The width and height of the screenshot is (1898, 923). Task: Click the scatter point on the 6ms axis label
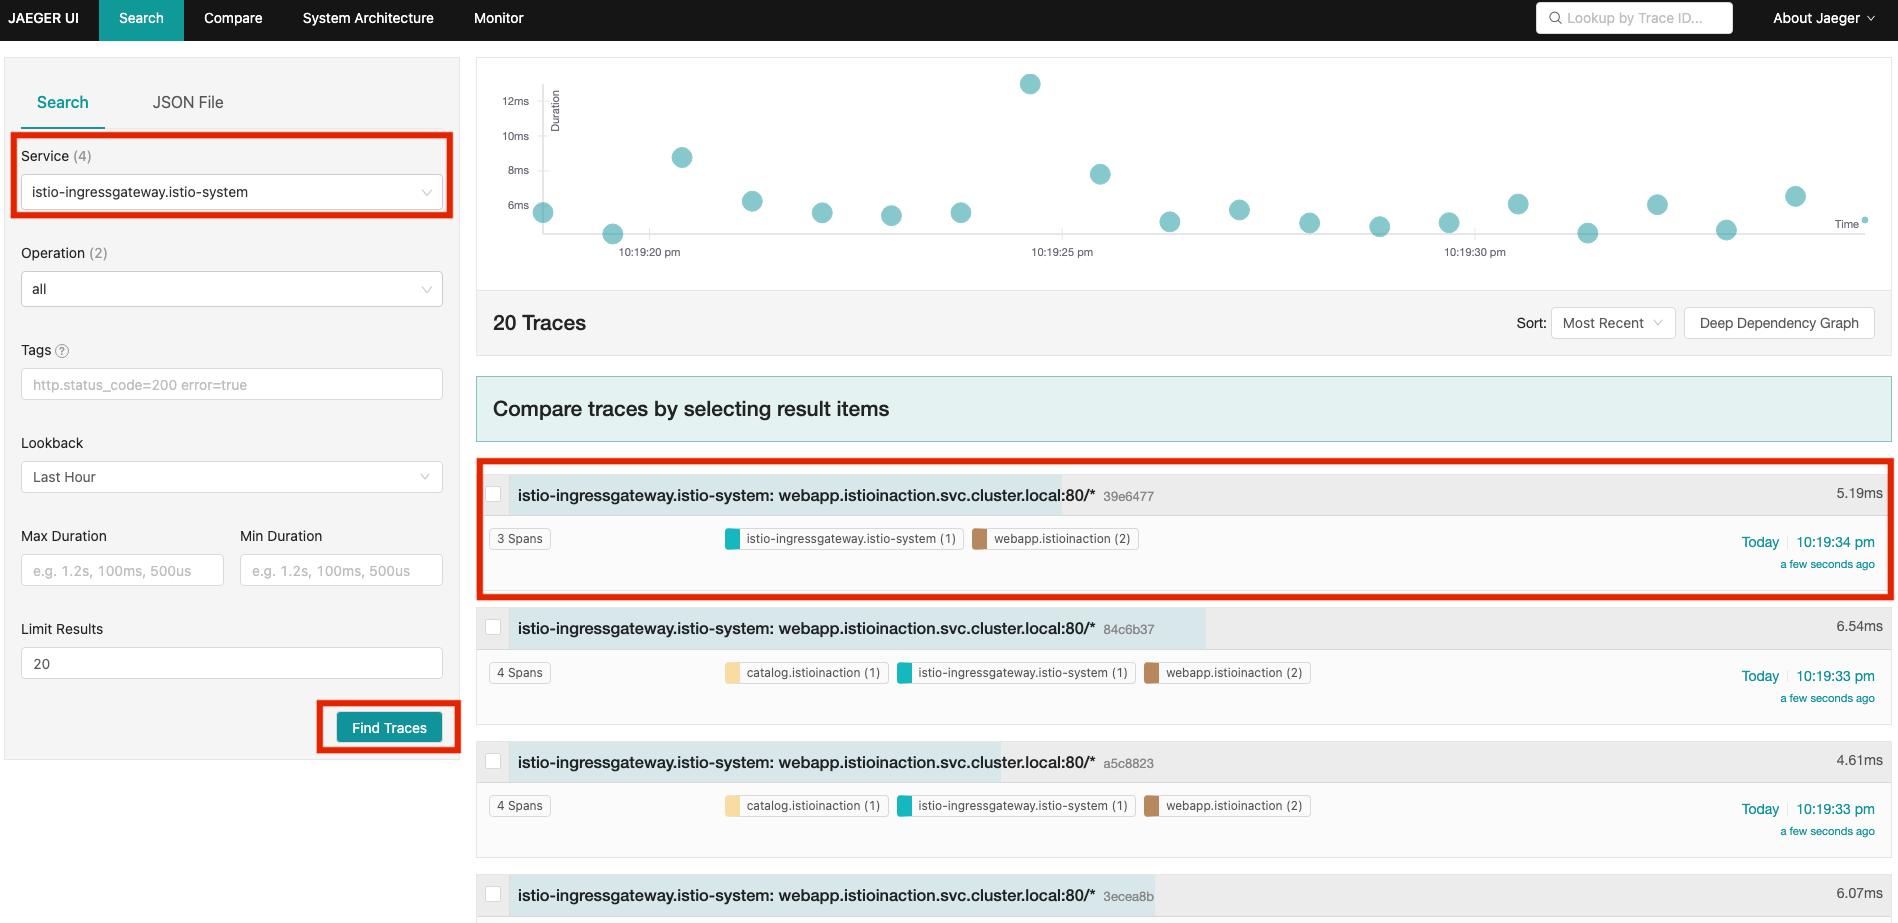click(543, 212)
